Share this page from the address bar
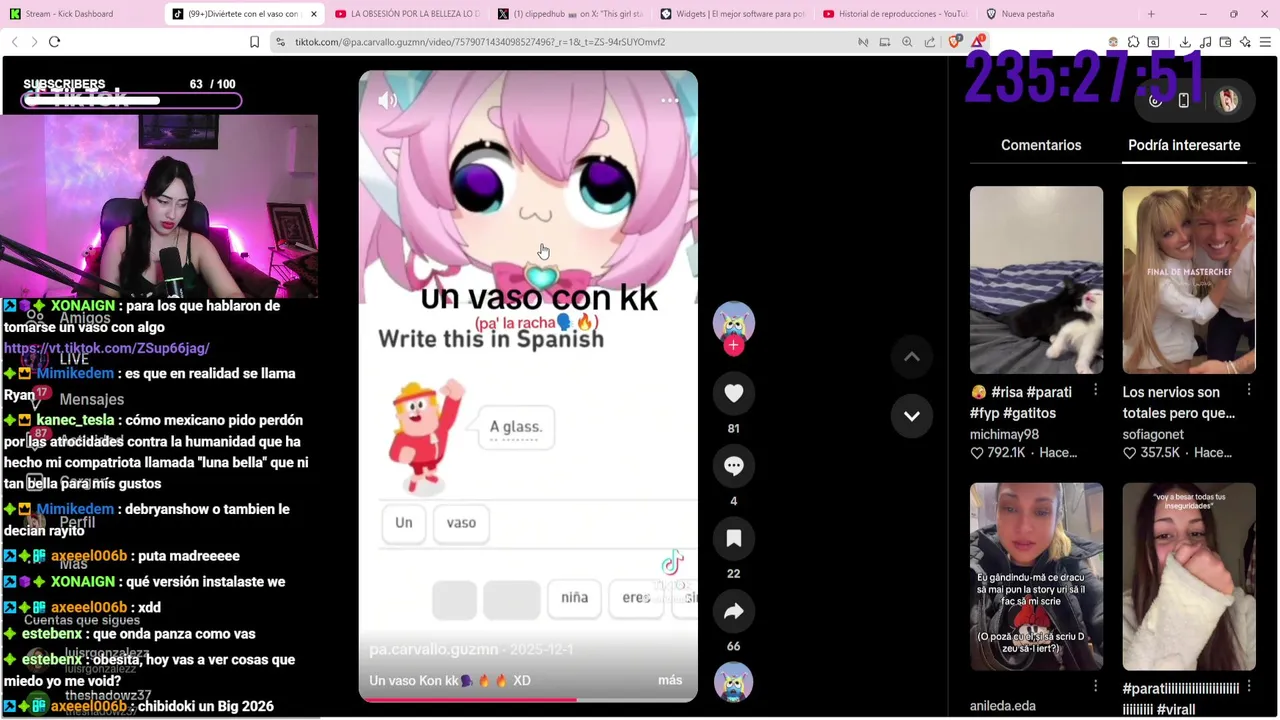Viewport: 1280px width, 720px height. [x=930, y=42]
